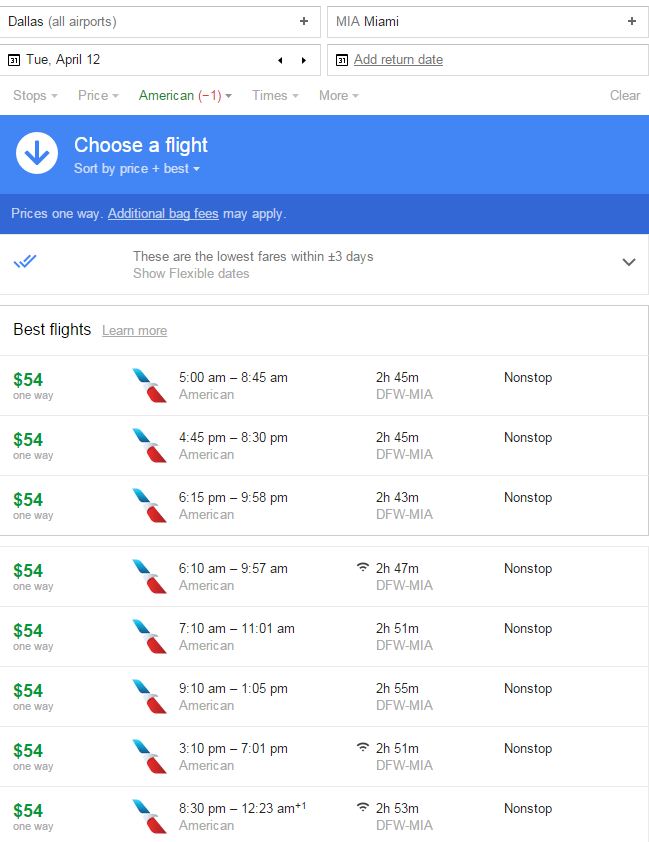Click the calendar icon beside Tue, April 12
Image resolution: width=649 pixels, height=842 pixels.
point(14,60)
